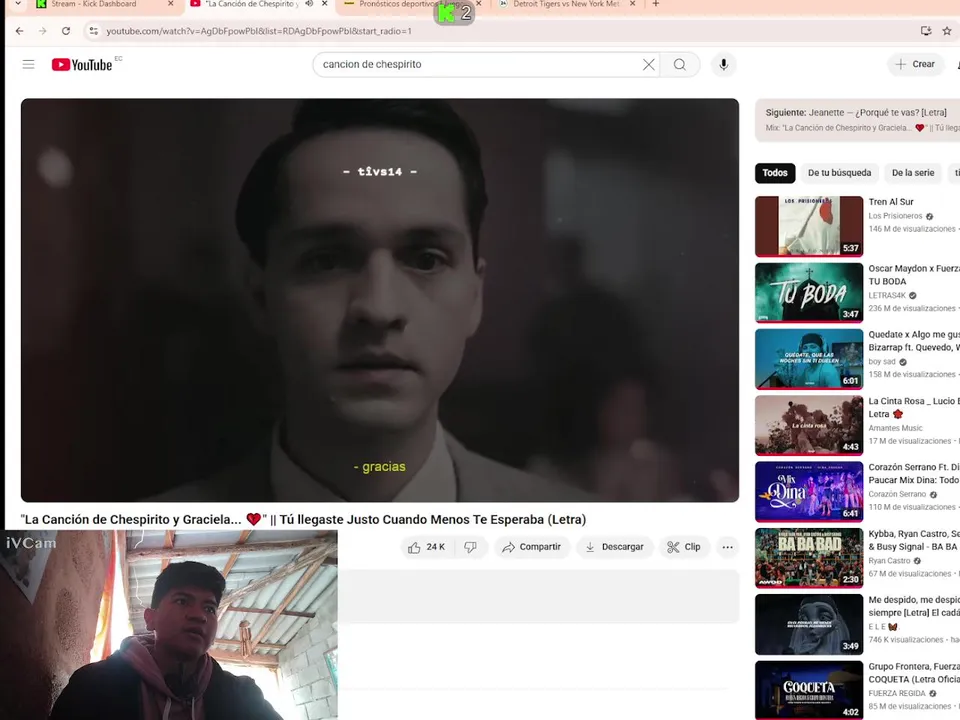
Task: Click the 24 K like count
Action: 436,547
